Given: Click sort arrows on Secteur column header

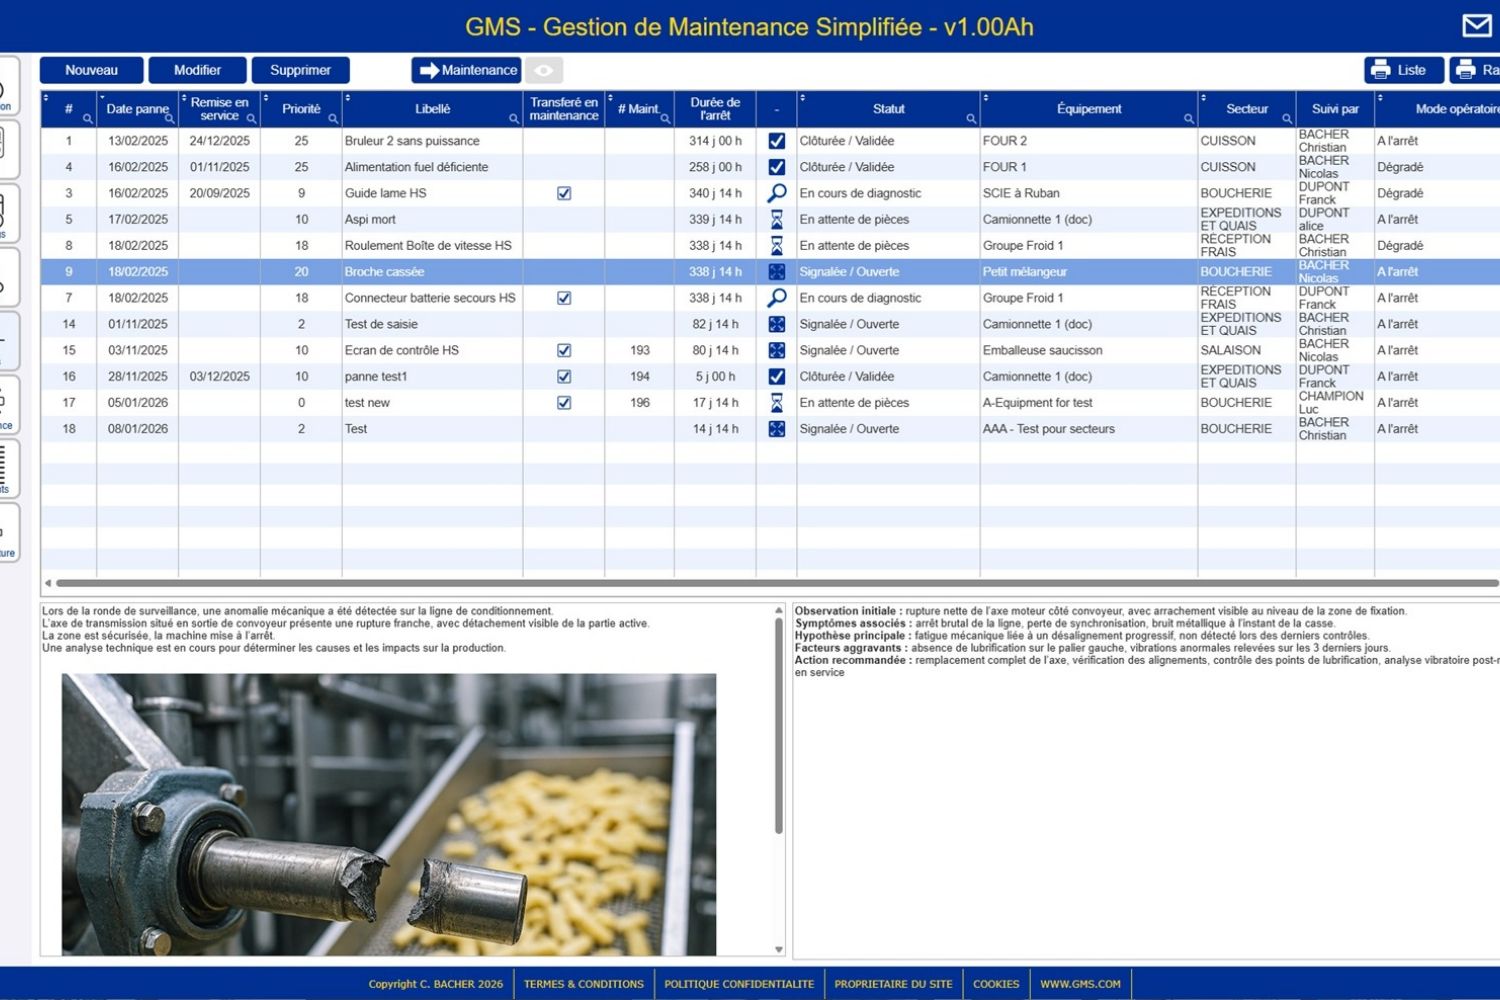Looking at the screenshot, I should click(x=1204, y=98).
